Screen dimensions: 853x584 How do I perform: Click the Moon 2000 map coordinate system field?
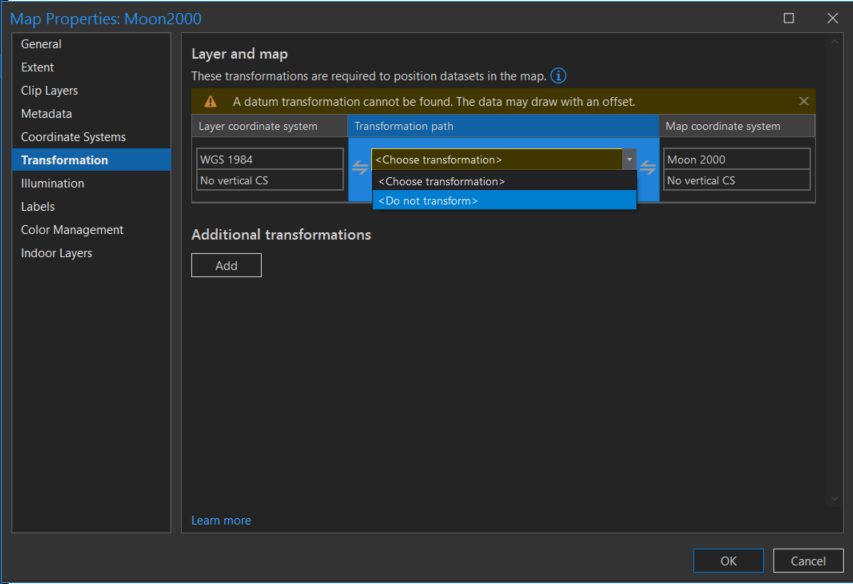coord(736,159)
